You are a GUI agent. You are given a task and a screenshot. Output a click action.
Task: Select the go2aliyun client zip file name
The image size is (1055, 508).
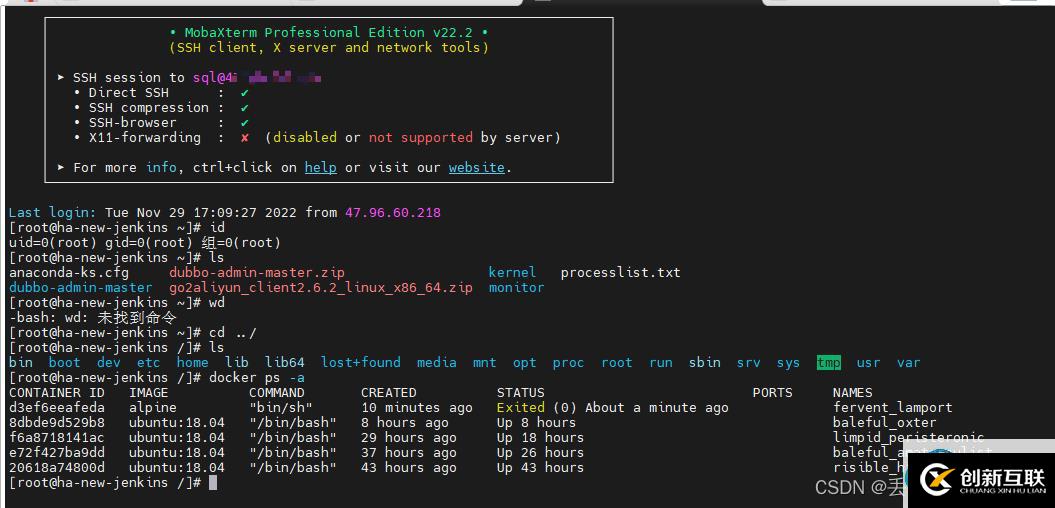pyautogui.click(x=320, y=288)
